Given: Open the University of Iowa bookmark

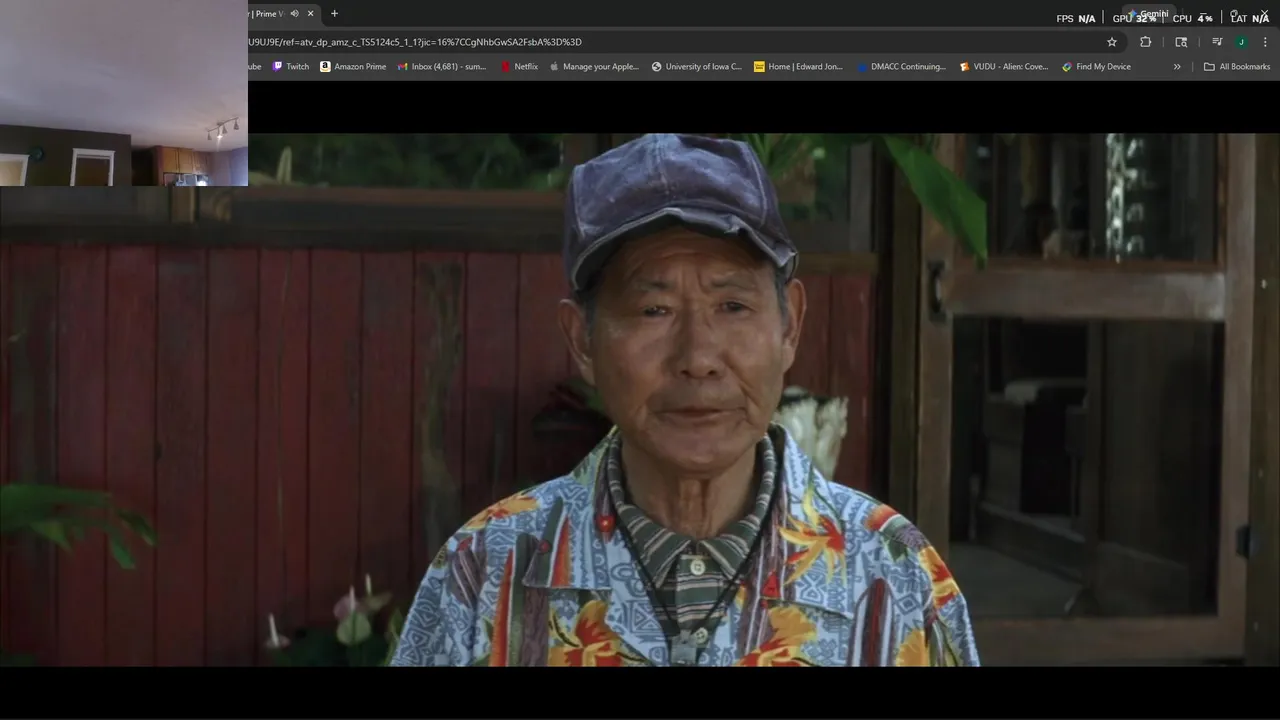Looking at the screenshot, I should point(697,67).
